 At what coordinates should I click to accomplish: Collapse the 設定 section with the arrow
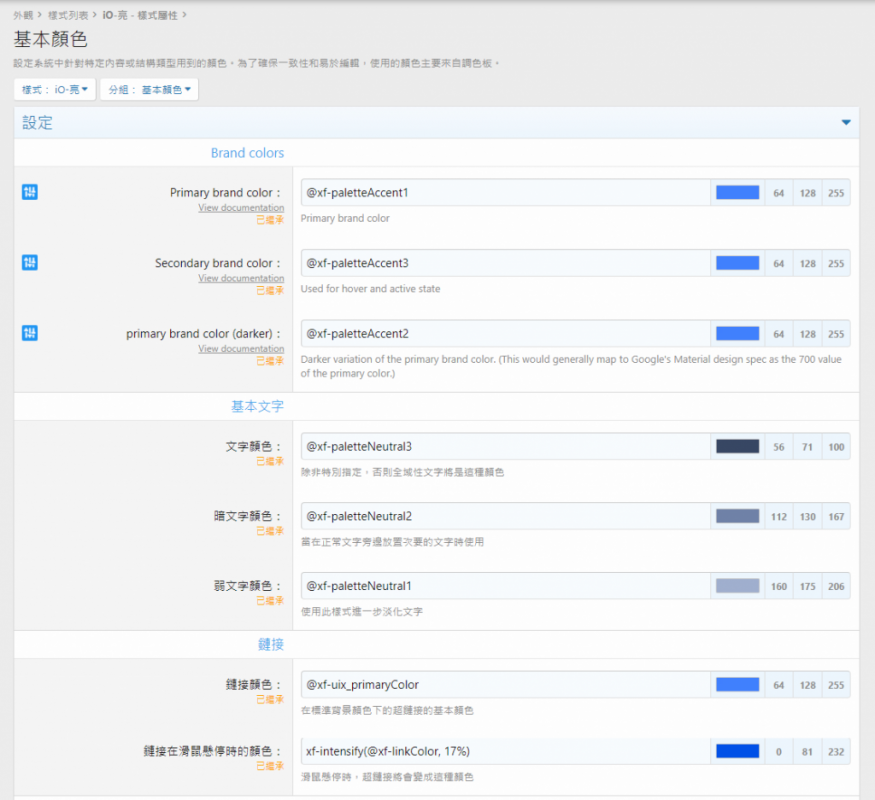coord(846,123)
